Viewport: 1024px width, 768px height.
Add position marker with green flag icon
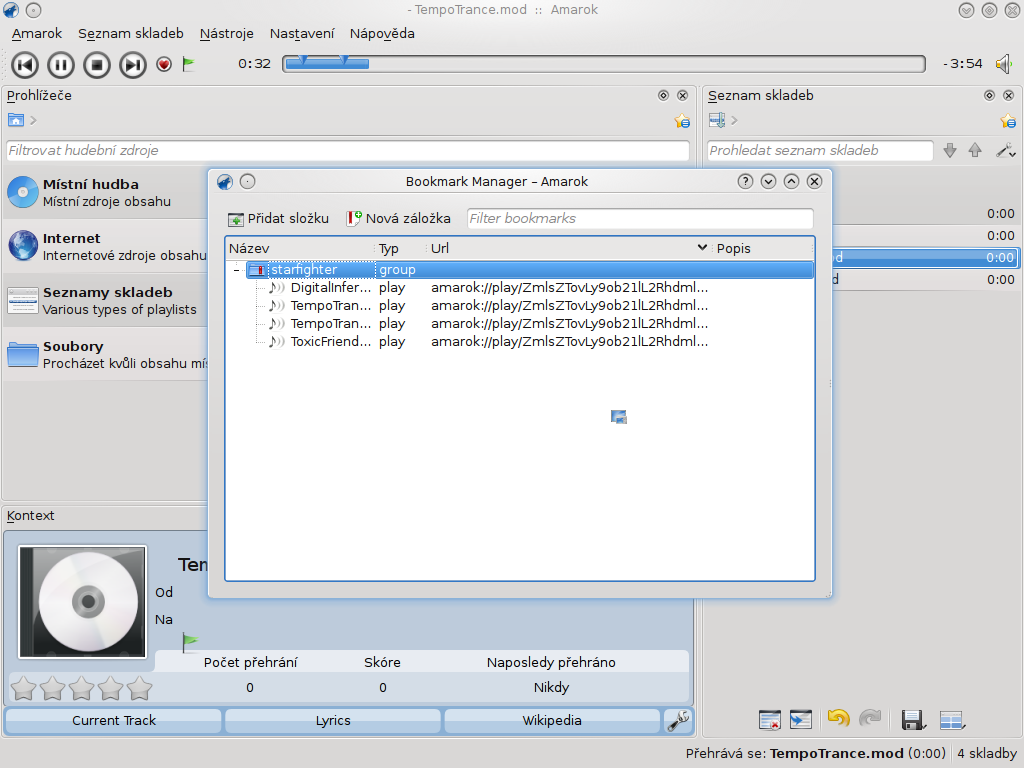[x=189, y=64]
